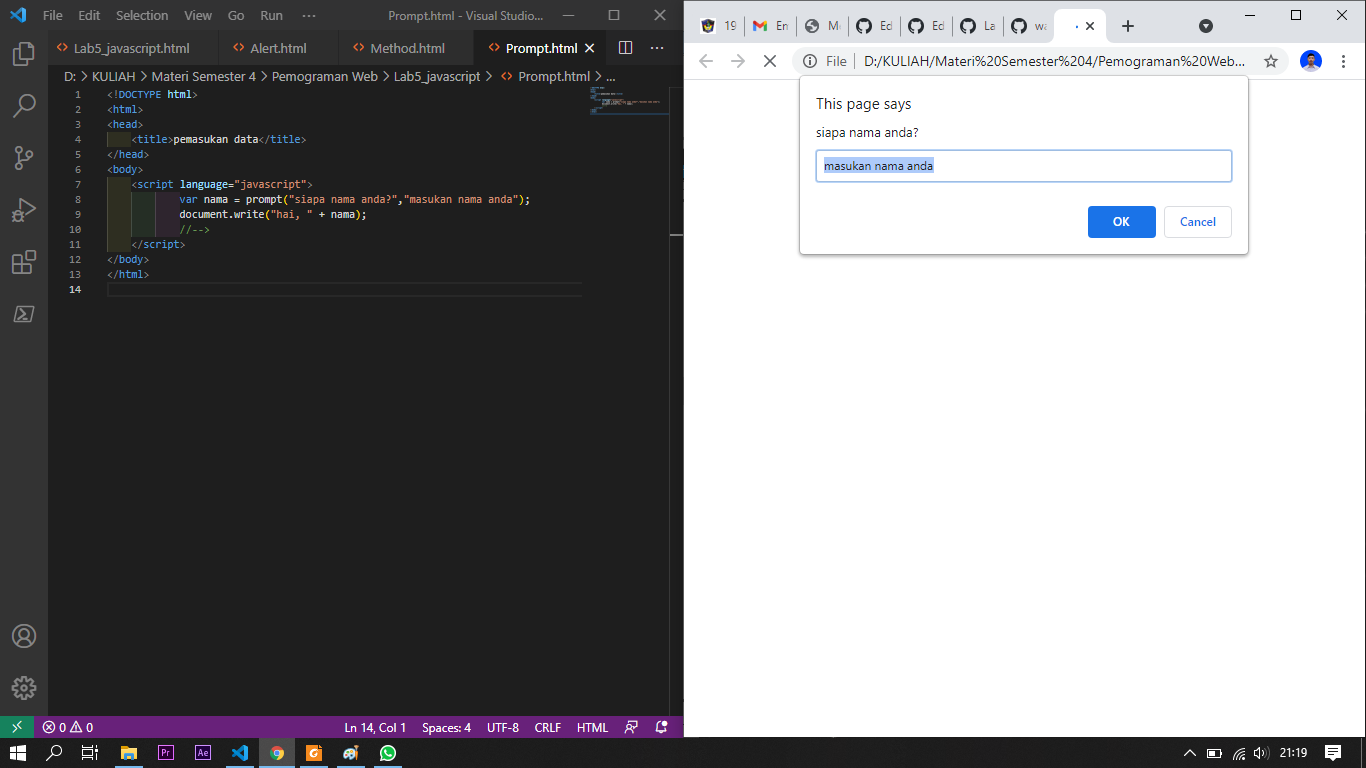Open the Run menu in VS Code
This screenshot has width=1366, height=768.
pos(270,15)
